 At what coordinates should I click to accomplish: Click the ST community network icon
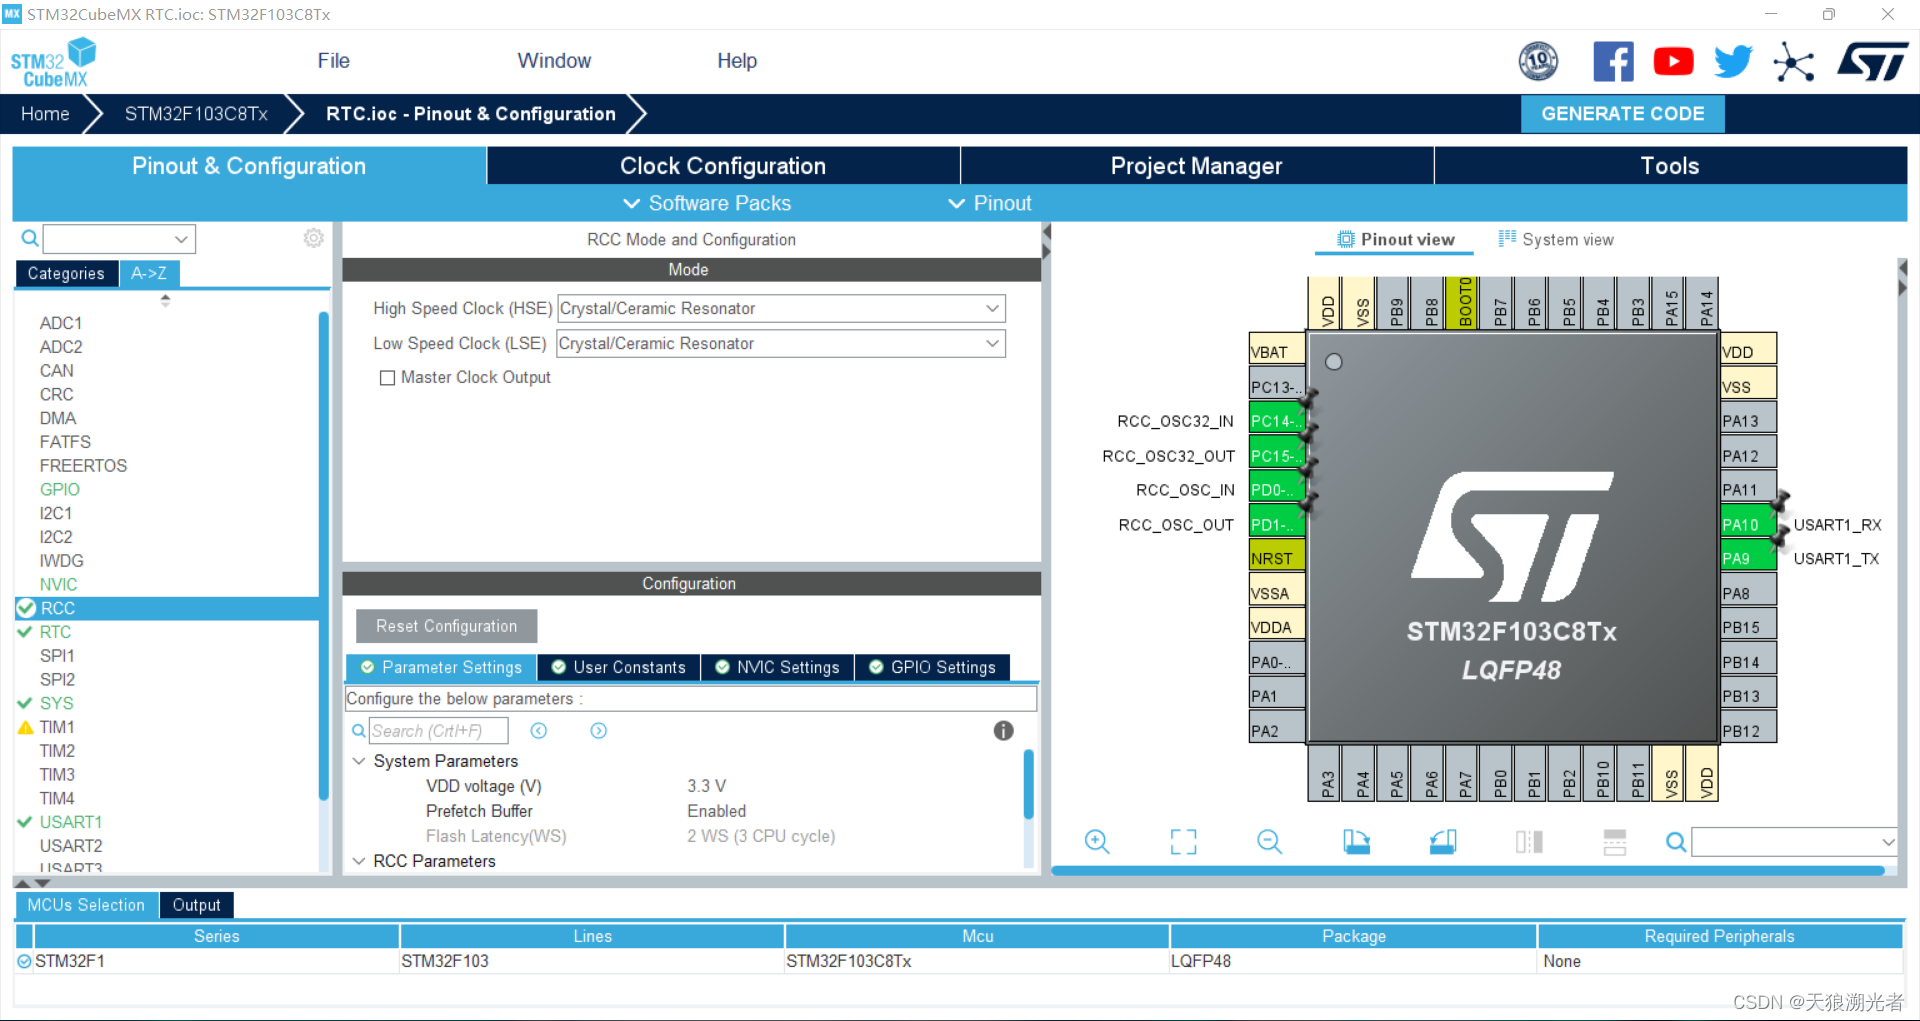(x=1794, y=62)
